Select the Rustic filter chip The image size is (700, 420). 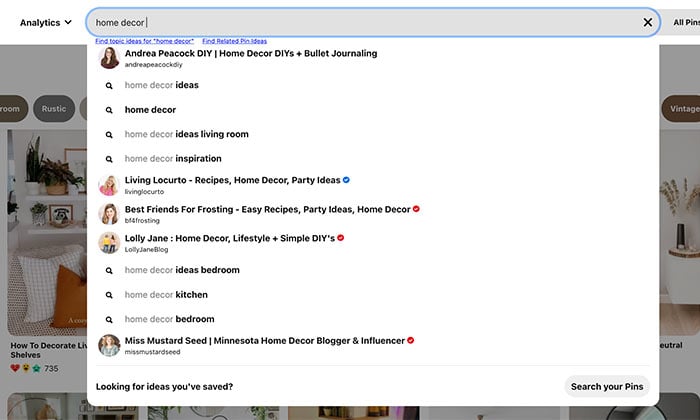54,108
